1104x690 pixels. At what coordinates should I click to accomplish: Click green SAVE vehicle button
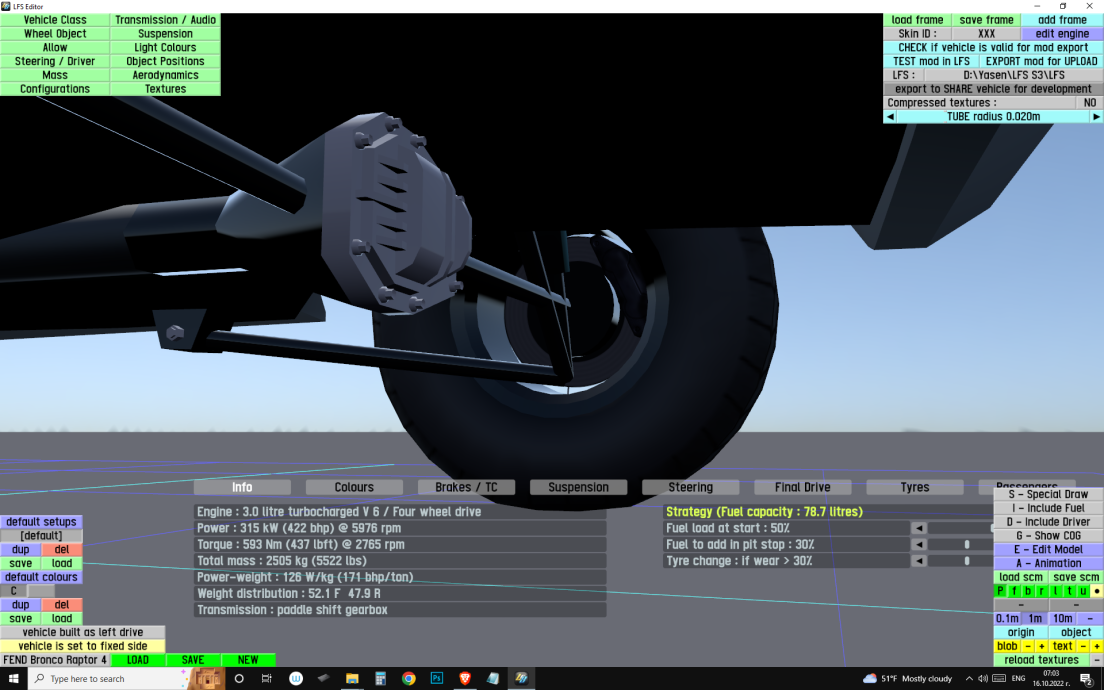click(x=193, y=660)
